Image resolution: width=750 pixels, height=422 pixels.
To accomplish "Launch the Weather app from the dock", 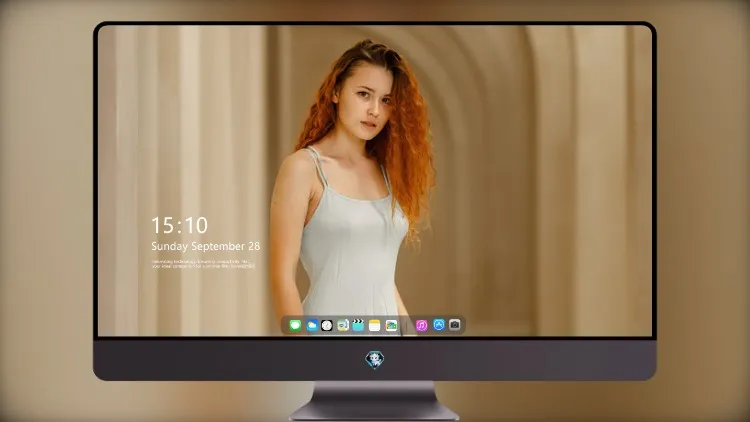I will click(x=311, y=325).
